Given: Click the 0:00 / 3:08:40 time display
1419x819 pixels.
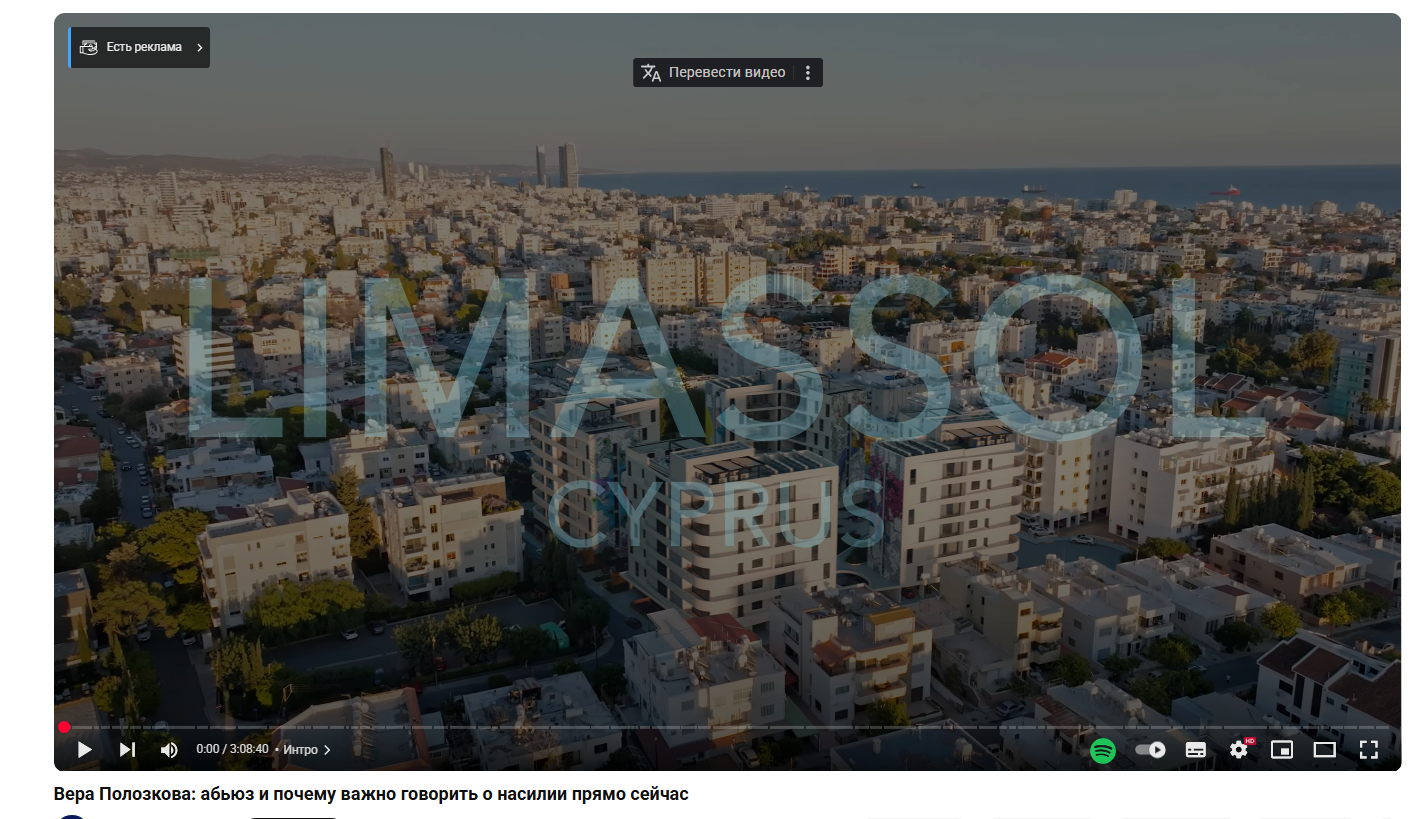Looking at the screenshot, I should click(x=232, y=749).
